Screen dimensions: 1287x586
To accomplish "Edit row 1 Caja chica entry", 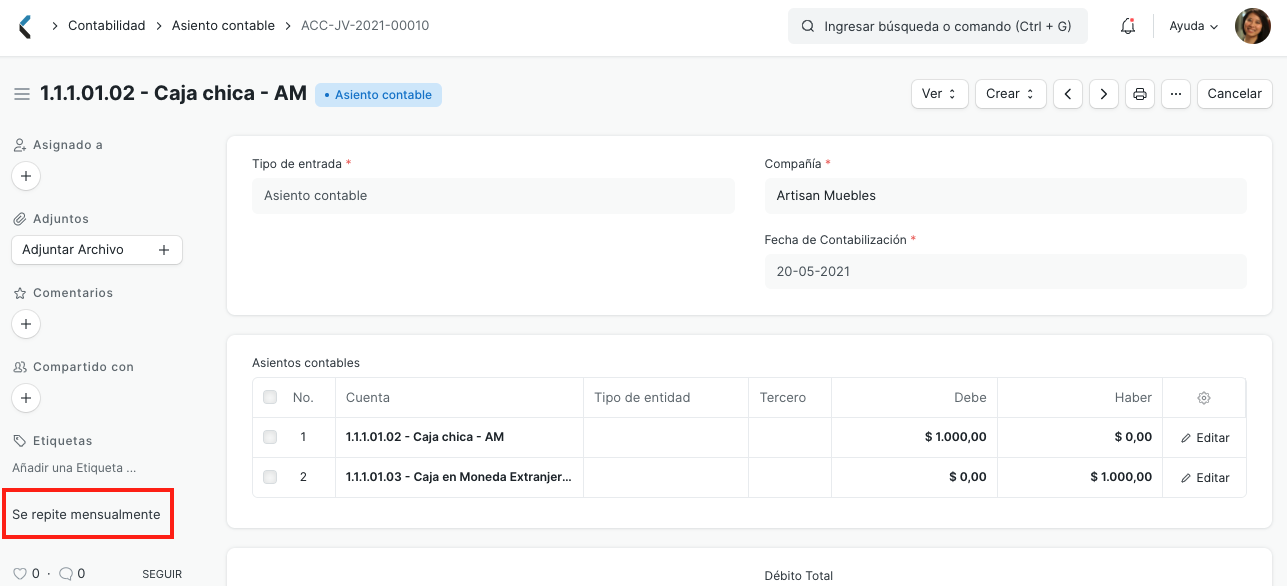I will click(1205, 438).
